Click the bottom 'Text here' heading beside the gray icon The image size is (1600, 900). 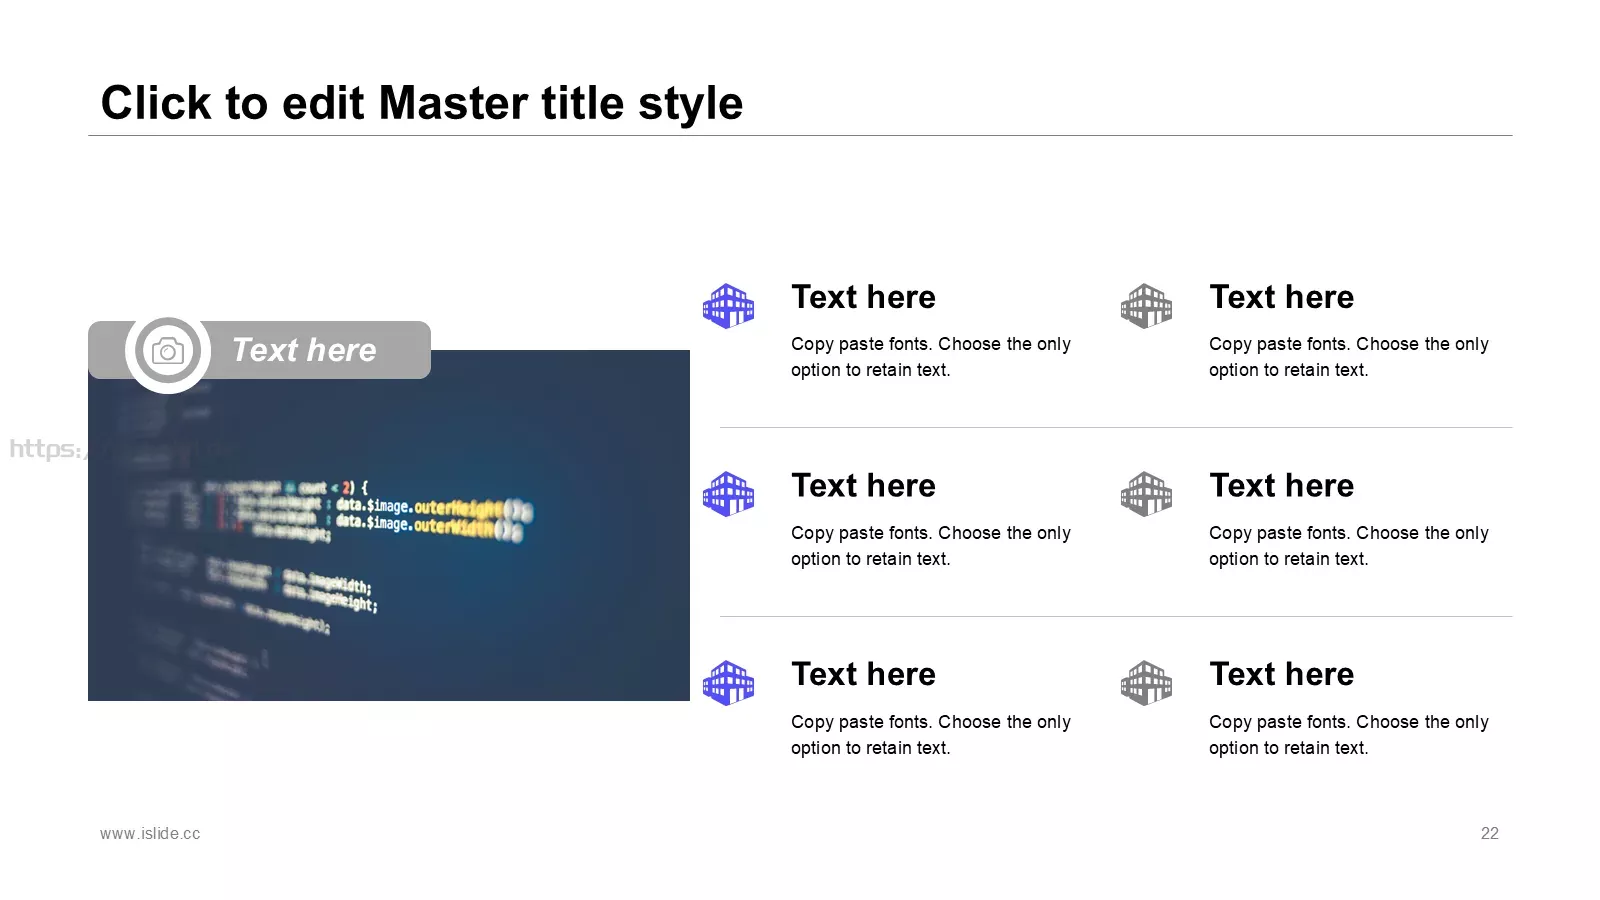(1282, 674)
